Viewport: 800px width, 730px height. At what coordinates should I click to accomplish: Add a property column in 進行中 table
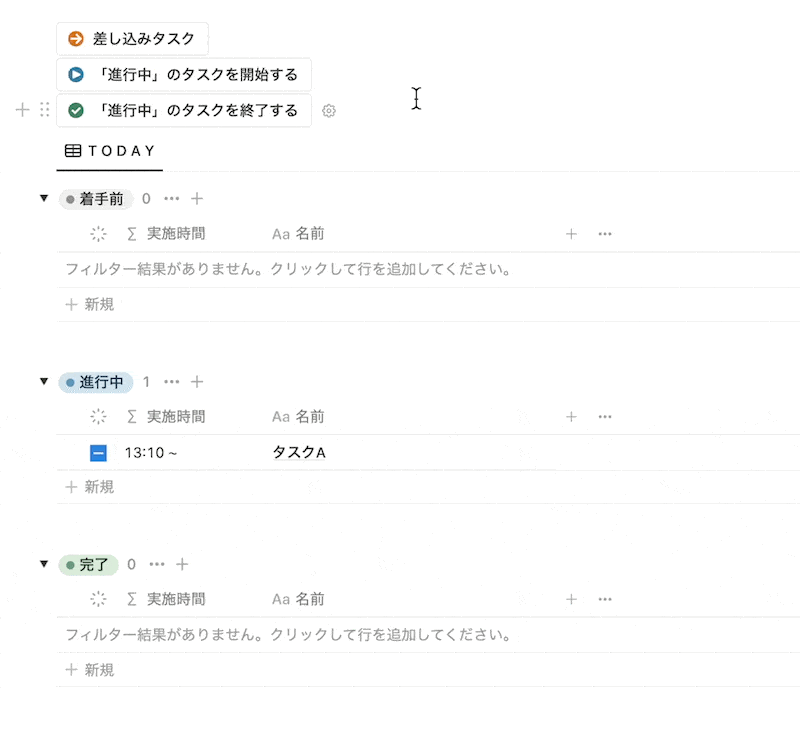571,417
